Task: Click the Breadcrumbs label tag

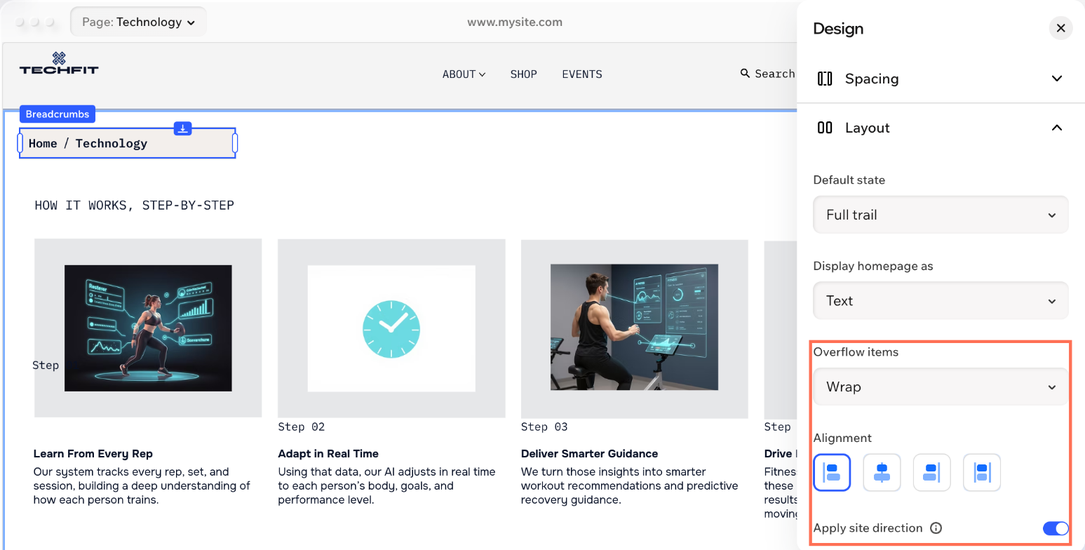Action: pyautogui.click(x=57, y=114)
